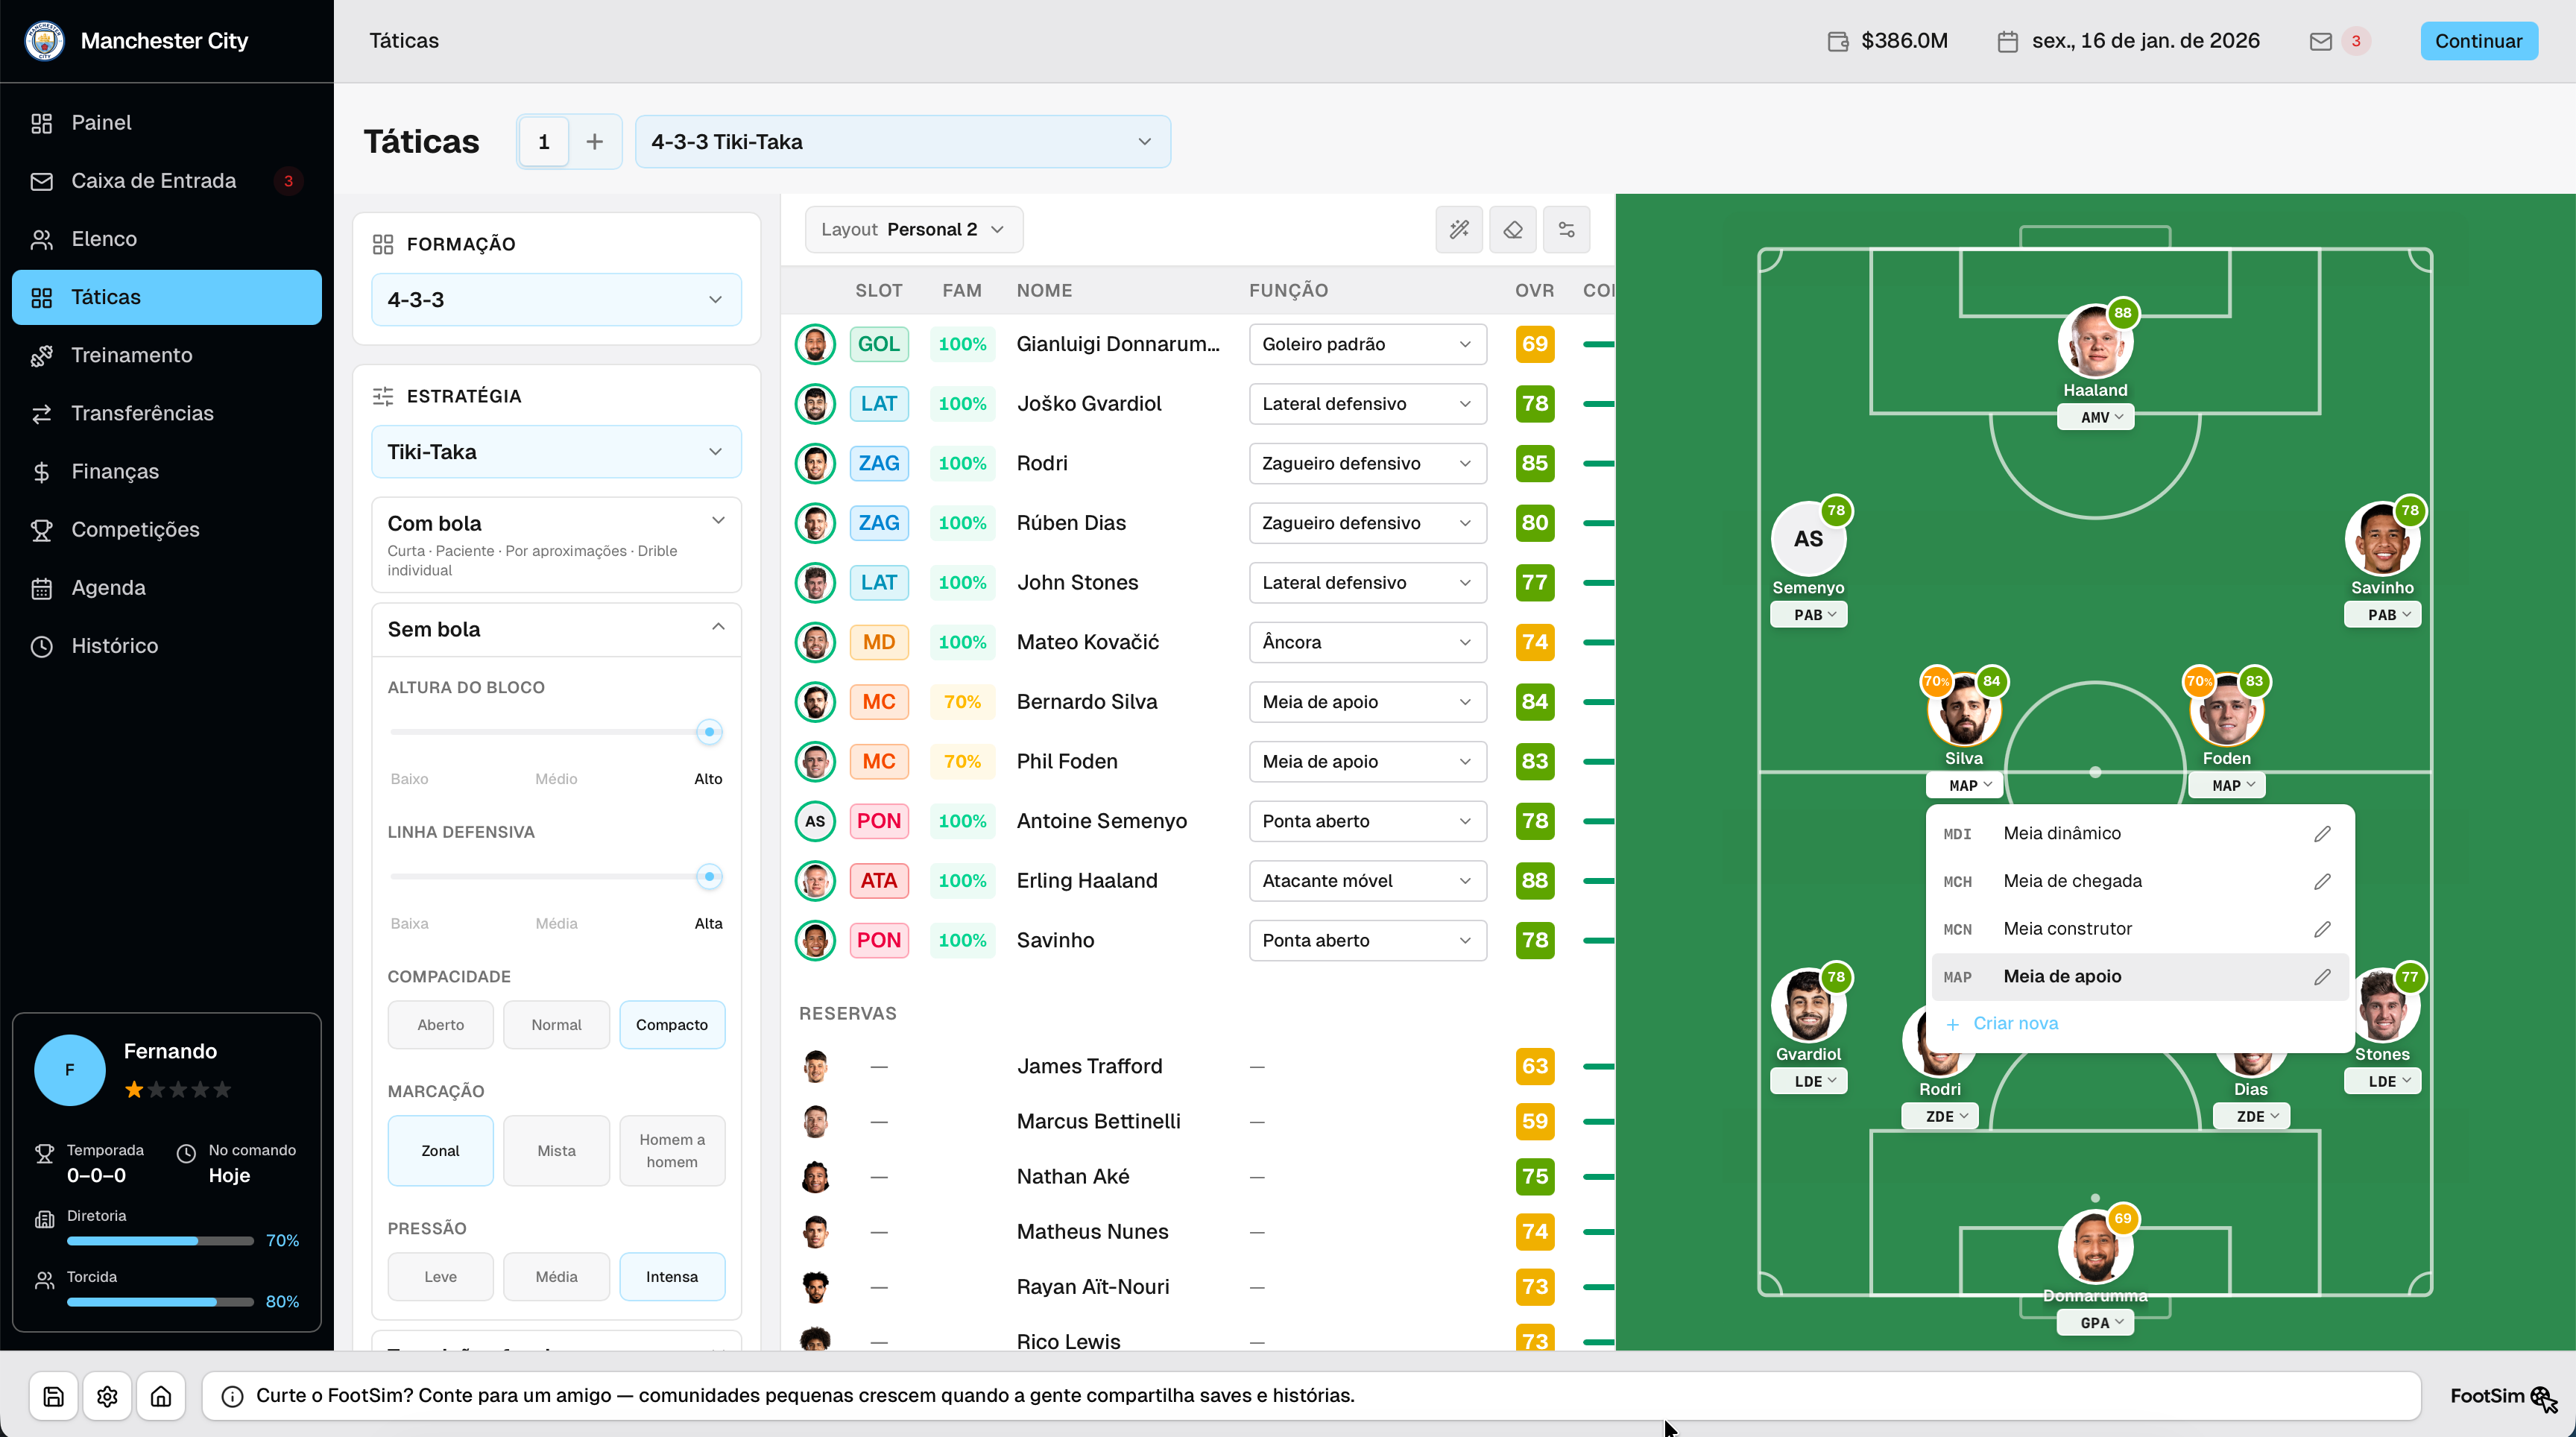Click Savinho's avatar on the pitch
The width and height of the screenshot is (2576, 1437).
coord(2382,540)
